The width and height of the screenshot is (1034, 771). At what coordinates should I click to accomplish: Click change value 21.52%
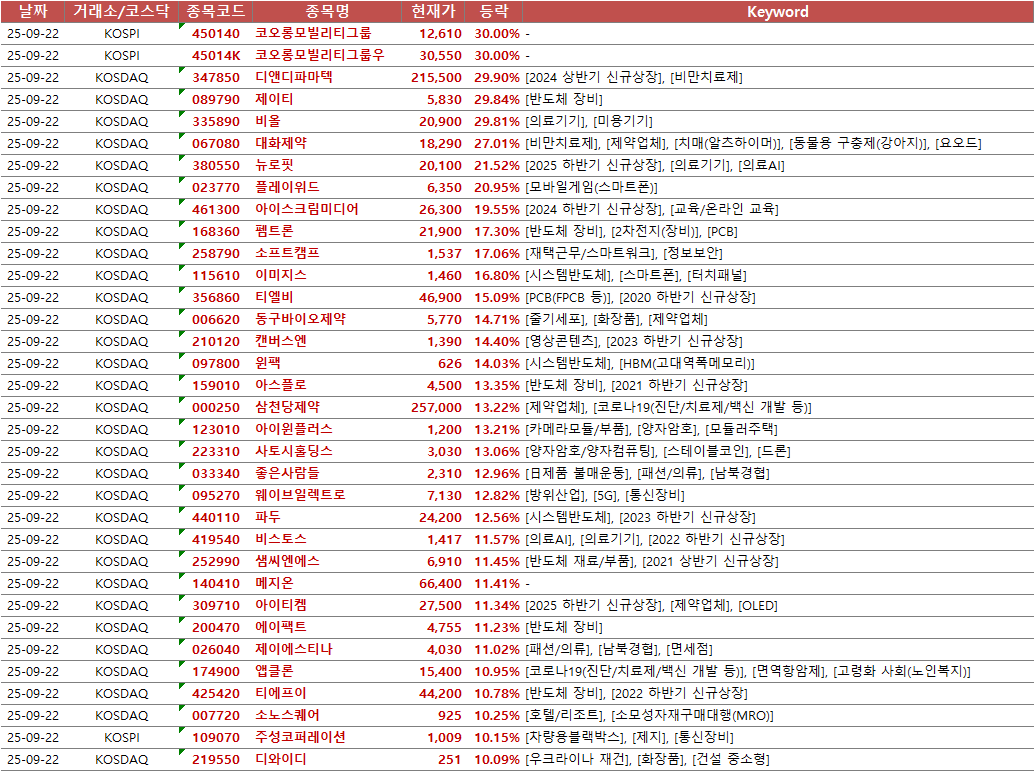pos(497,166)
